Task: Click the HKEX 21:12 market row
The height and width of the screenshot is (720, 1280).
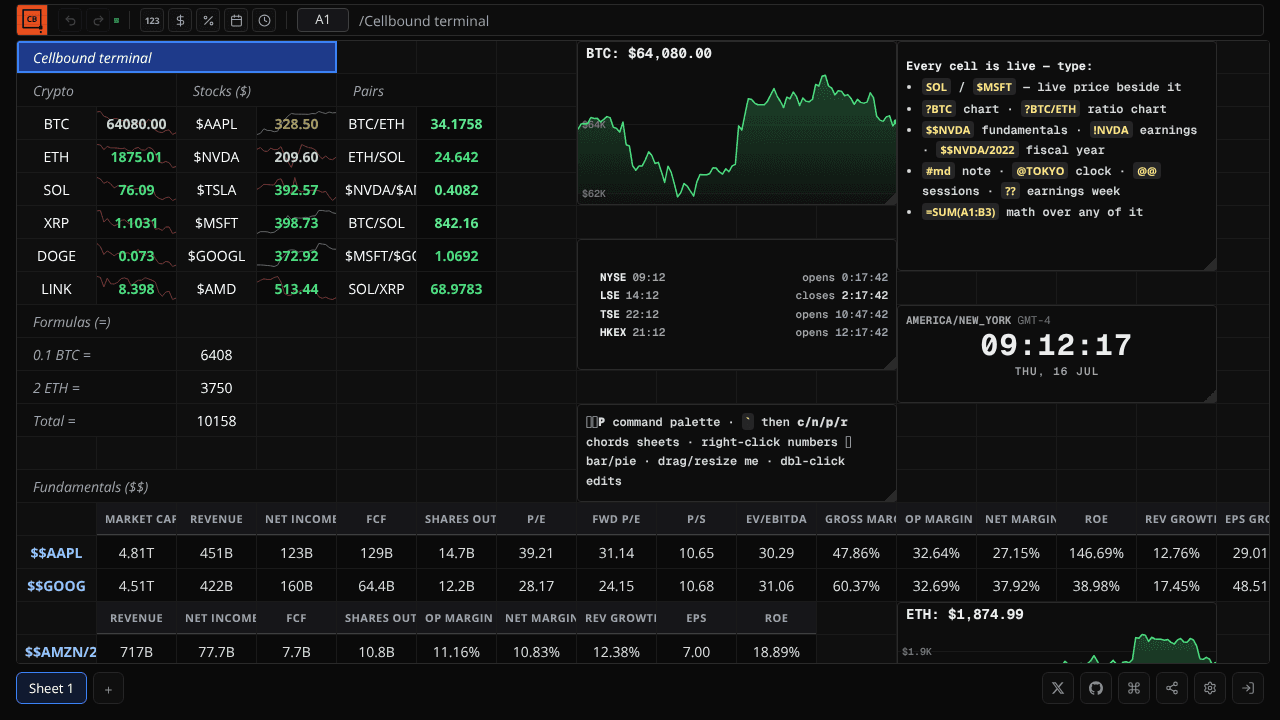Action: point(744,332)
